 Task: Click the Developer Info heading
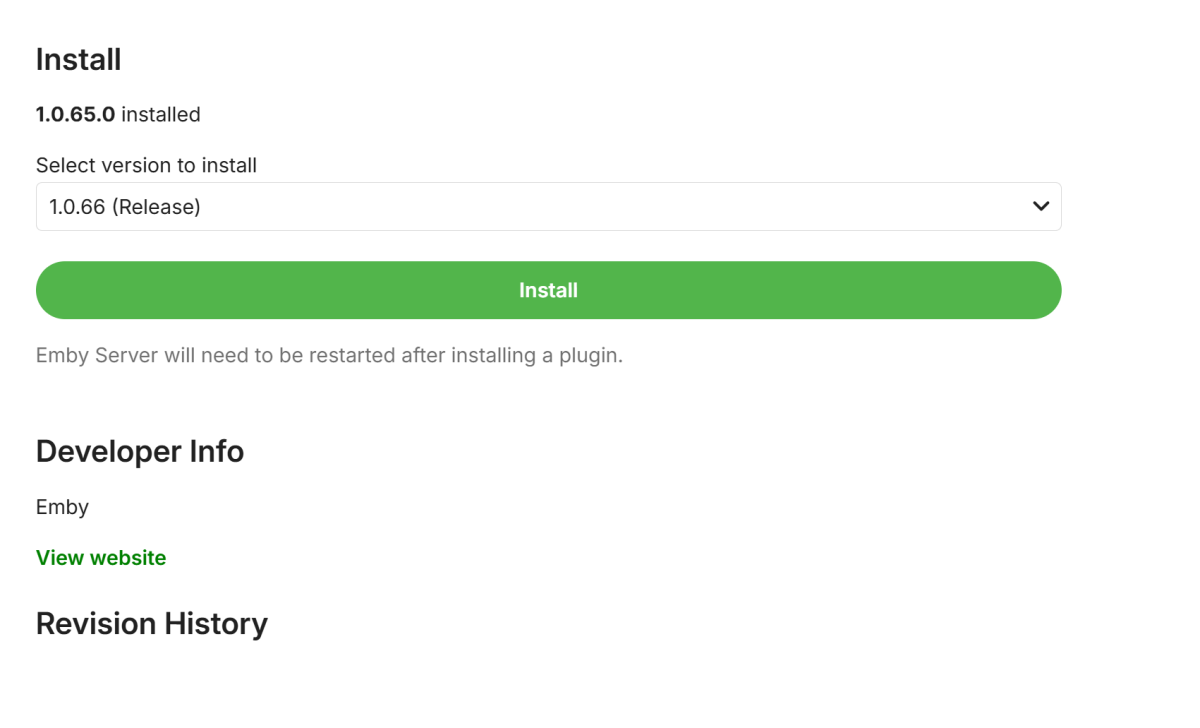tap(139, 451)
